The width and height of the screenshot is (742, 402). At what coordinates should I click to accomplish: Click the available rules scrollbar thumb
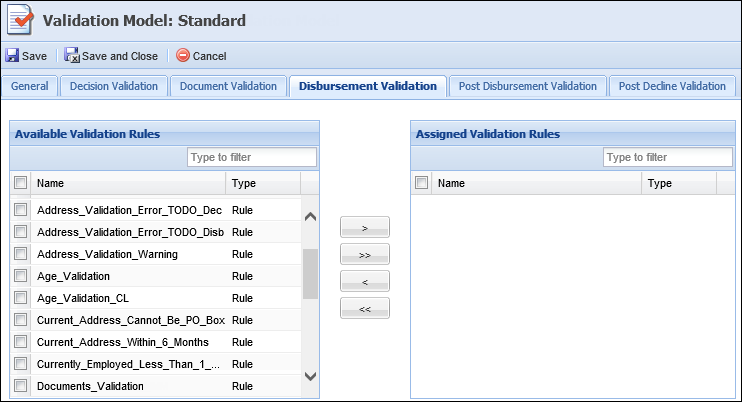(x=310, y=274)
